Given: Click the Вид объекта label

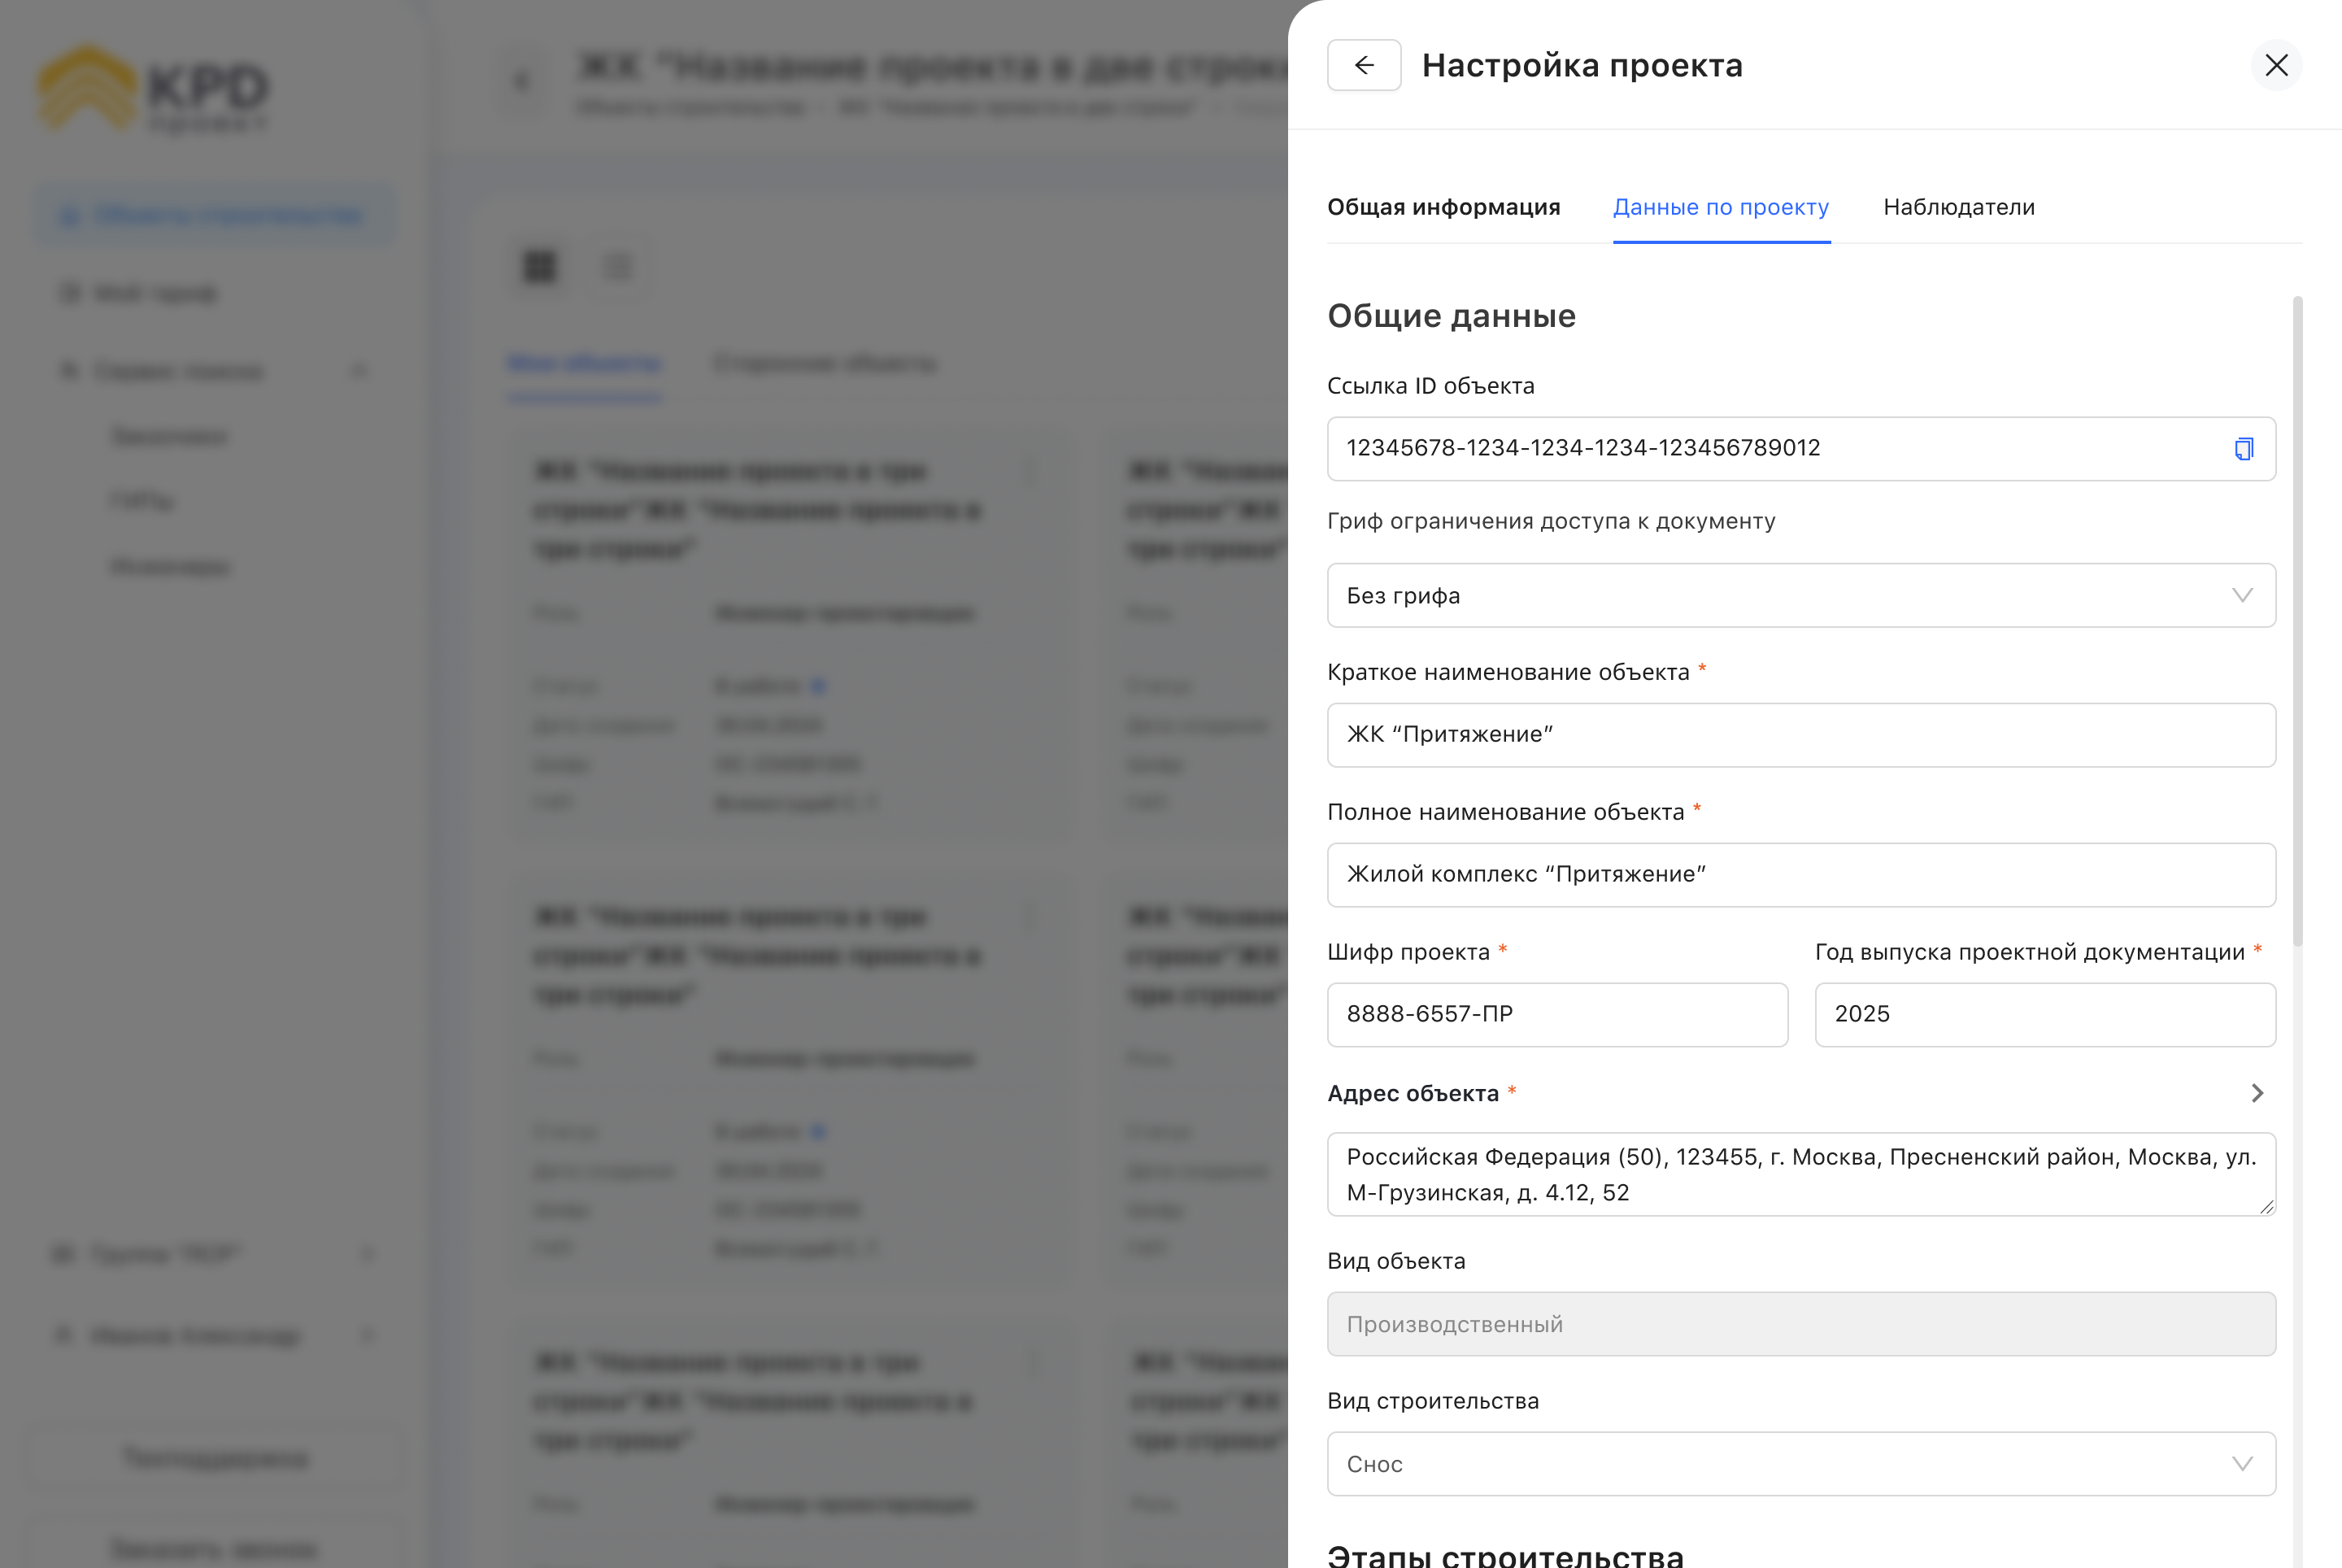Looking at the screenshot, I should (x=1396, y=1261).
